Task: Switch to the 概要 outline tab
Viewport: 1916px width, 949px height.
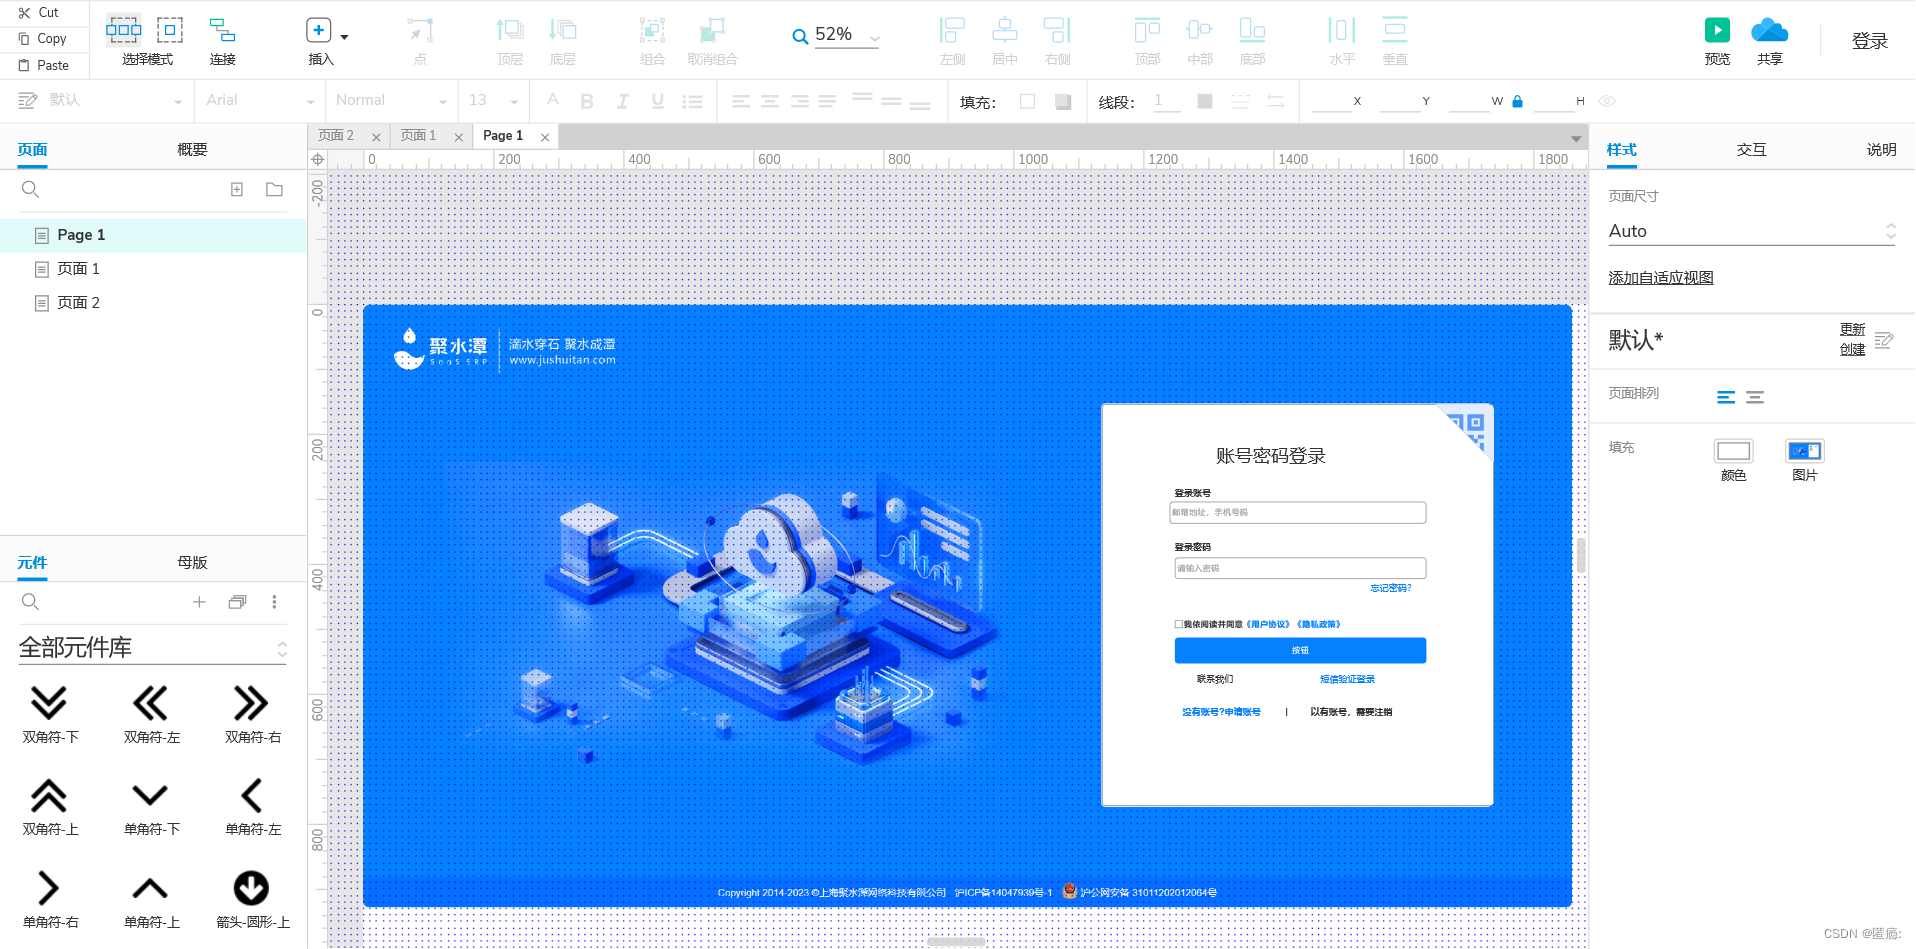Action: coord(192,149)
